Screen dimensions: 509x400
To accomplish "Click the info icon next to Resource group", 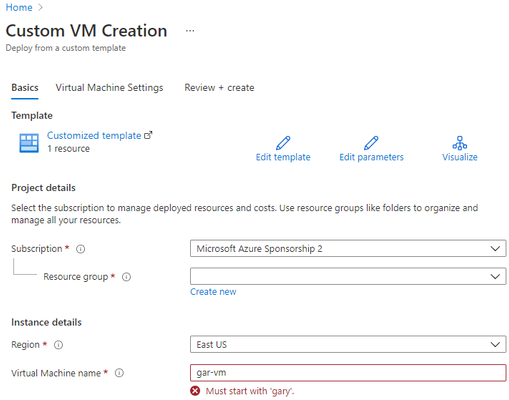I will [126, 277].
